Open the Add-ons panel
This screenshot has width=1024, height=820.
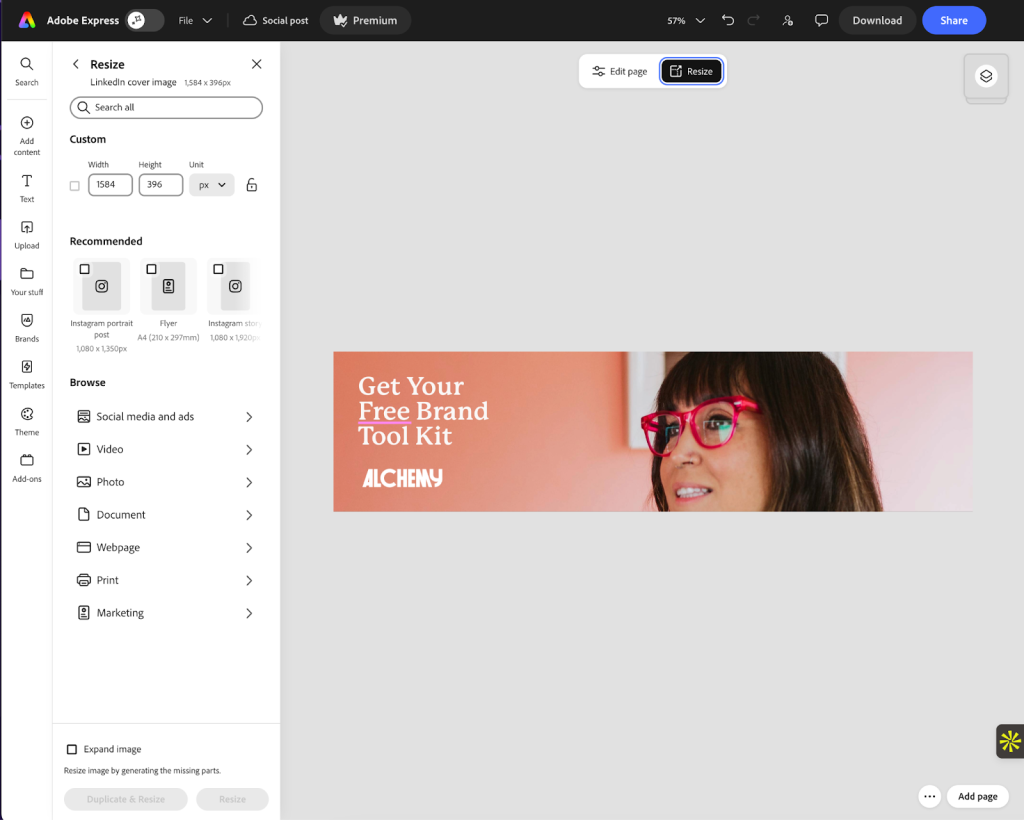[x=27, y=468]
